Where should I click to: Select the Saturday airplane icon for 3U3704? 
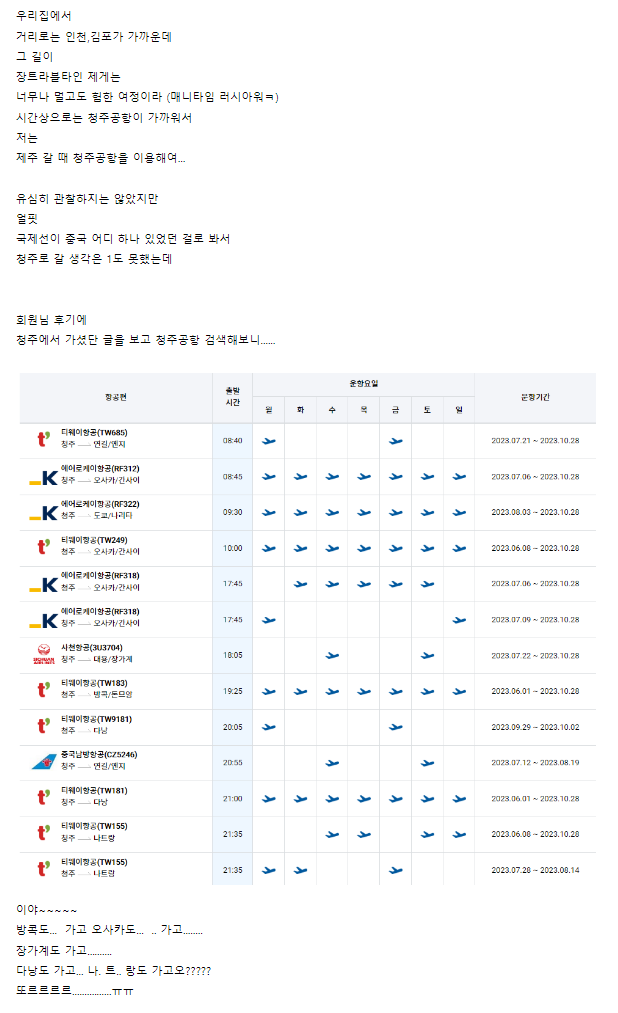[428, 656]
